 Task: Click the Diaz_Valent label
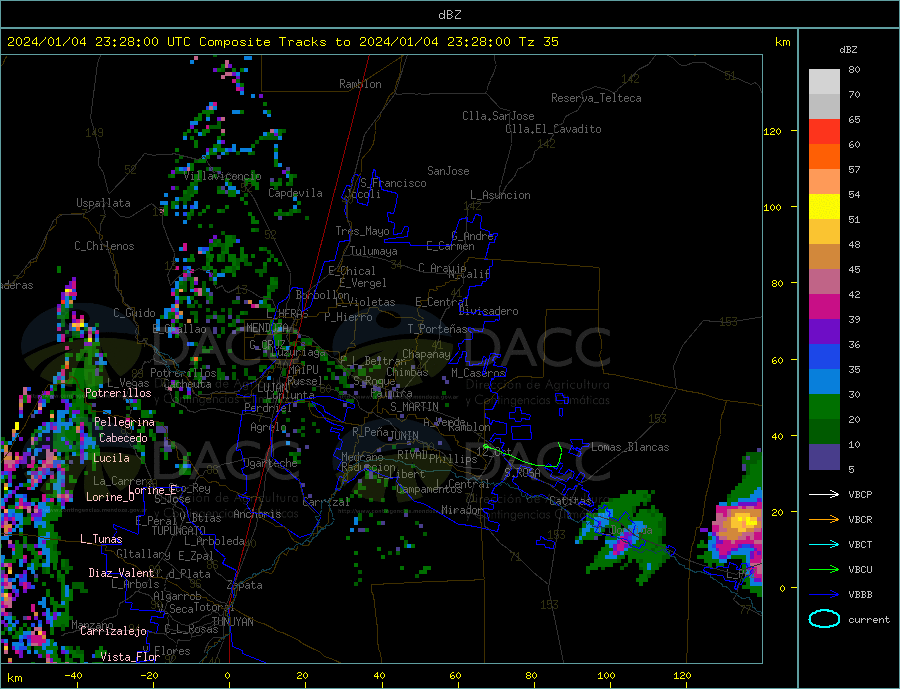click(x=122, y=573)
